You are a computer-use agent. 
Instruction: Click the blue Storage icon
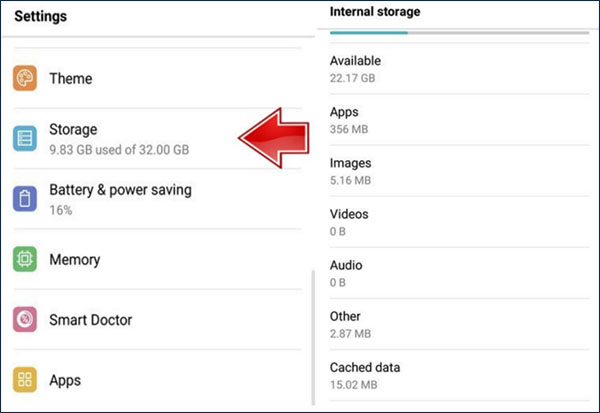(26, 138)
